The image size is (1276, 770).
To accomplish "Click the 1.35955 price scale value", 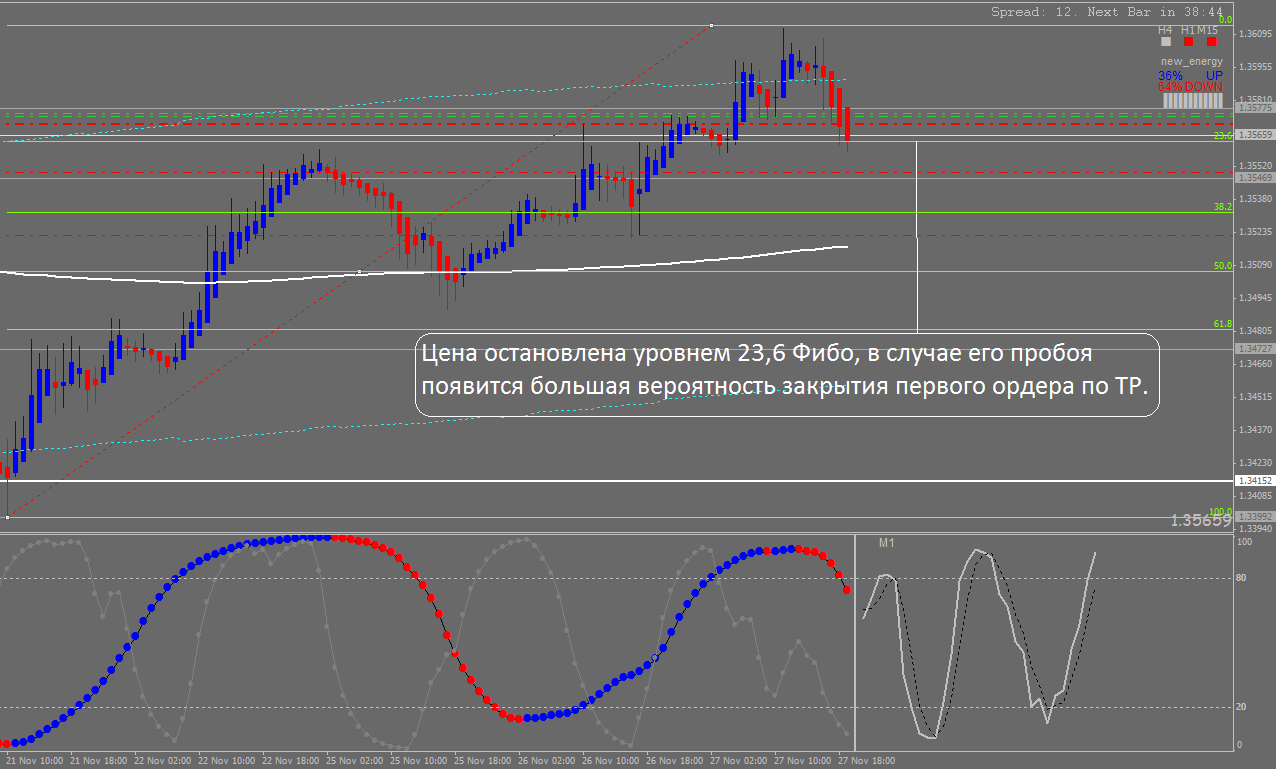I will pos(1255,67).
